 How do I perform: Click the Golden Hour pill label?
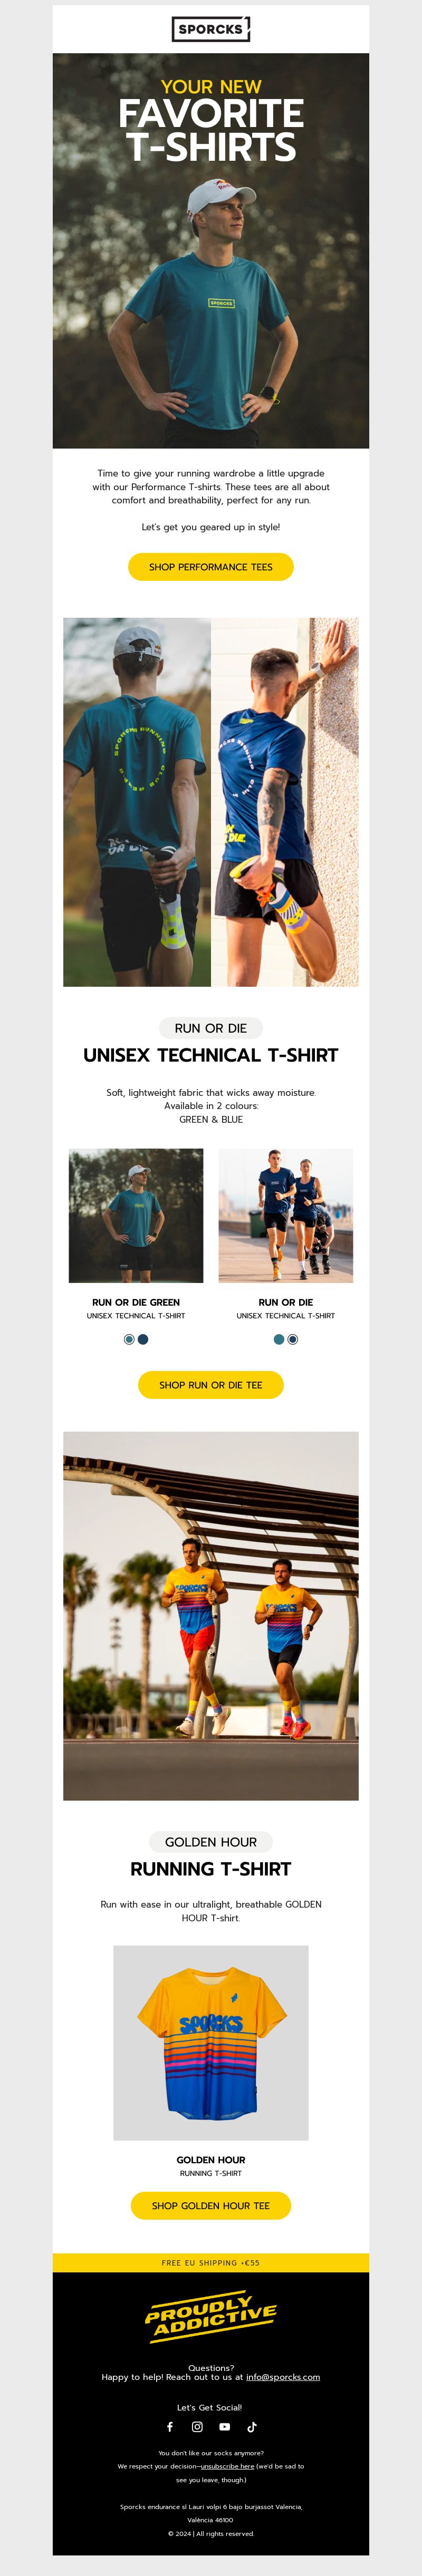pos(211,1842)
